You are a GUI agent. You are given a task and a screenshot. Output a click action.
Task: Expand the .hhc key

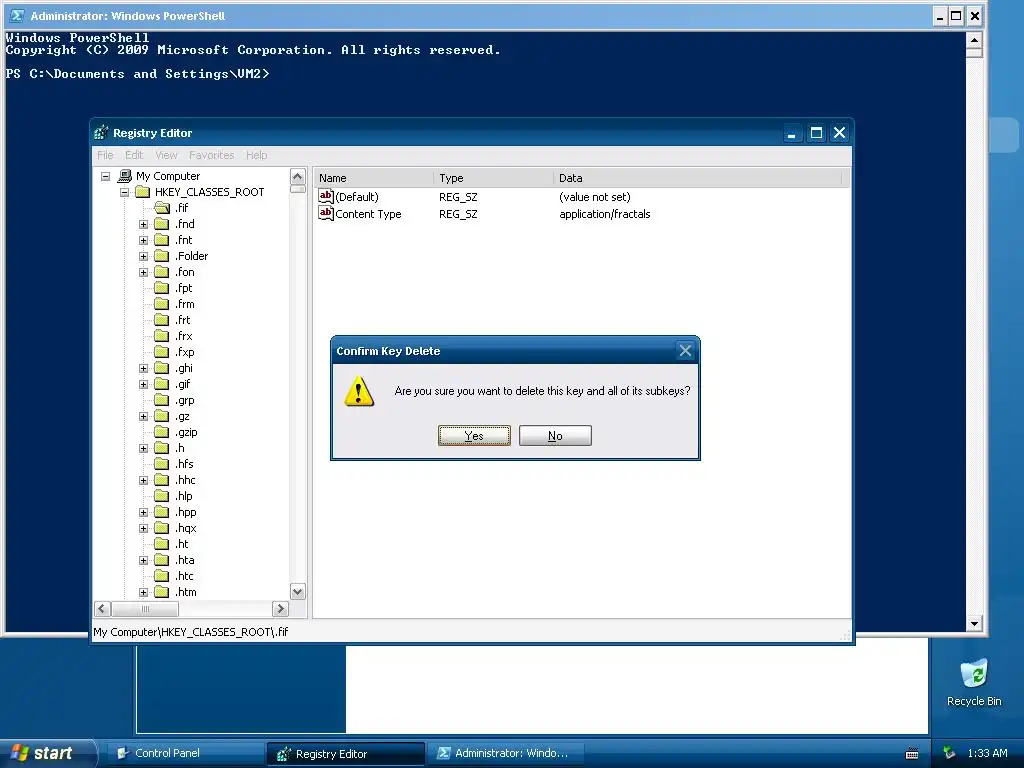pyautogui.click(x=143, y=480)
